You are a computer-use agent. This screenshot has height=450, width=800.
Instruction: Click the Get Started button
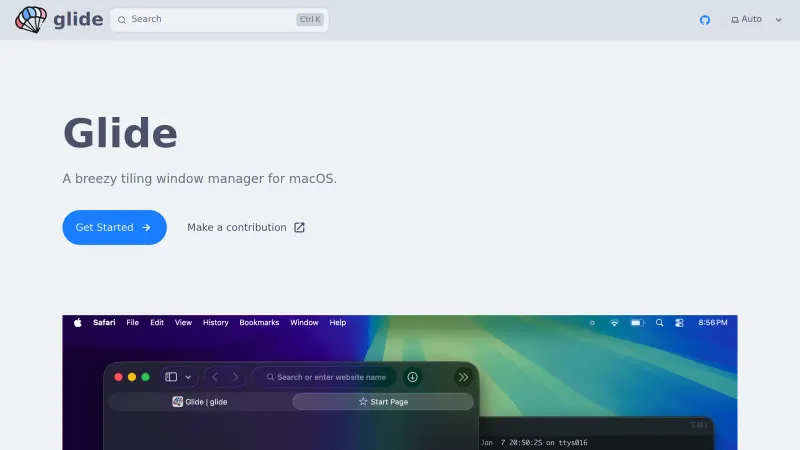pyautogui.click(x=114, y=227)
